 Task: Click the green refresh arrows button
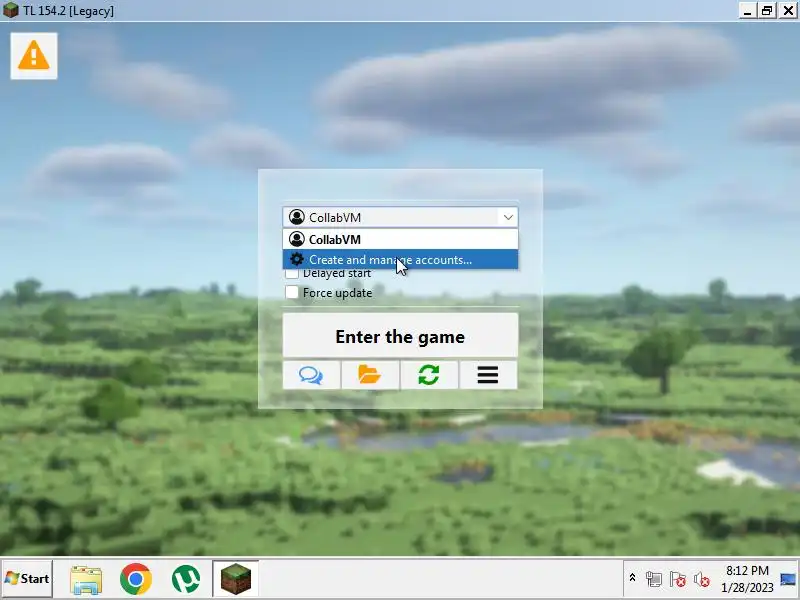[x=429, y=375]
